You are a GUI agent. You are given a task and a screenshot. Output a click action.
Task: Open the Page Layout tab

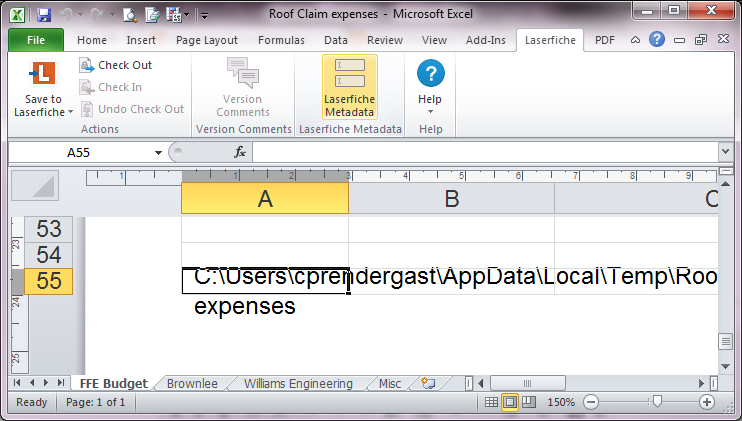(x=207, y=40)
